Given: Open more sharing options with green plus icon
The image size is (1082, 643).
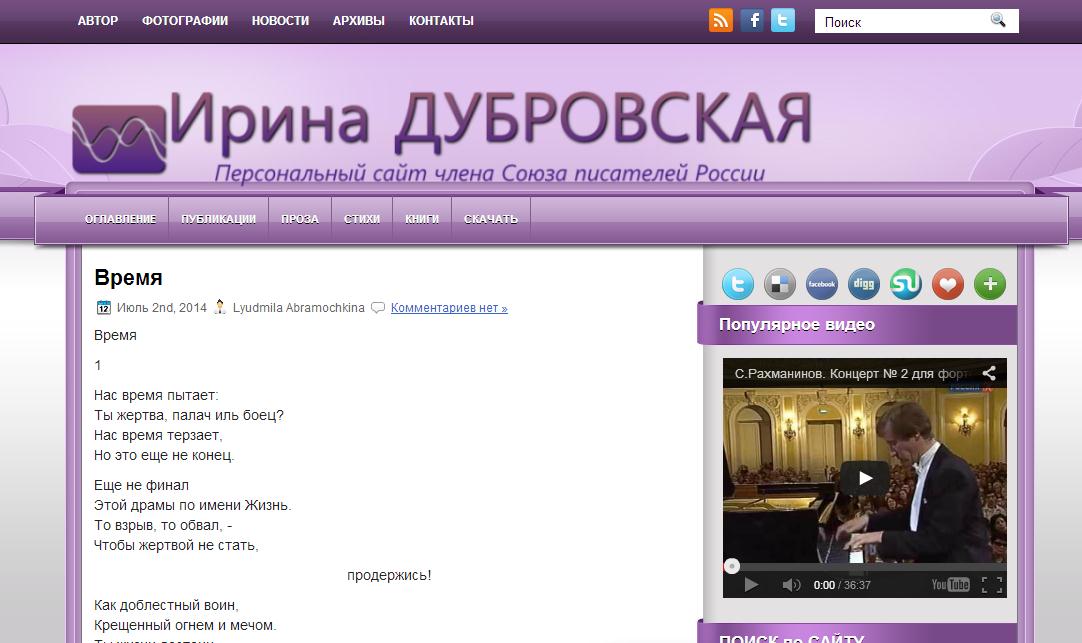Looking at the screenshot, I should 989,283.
